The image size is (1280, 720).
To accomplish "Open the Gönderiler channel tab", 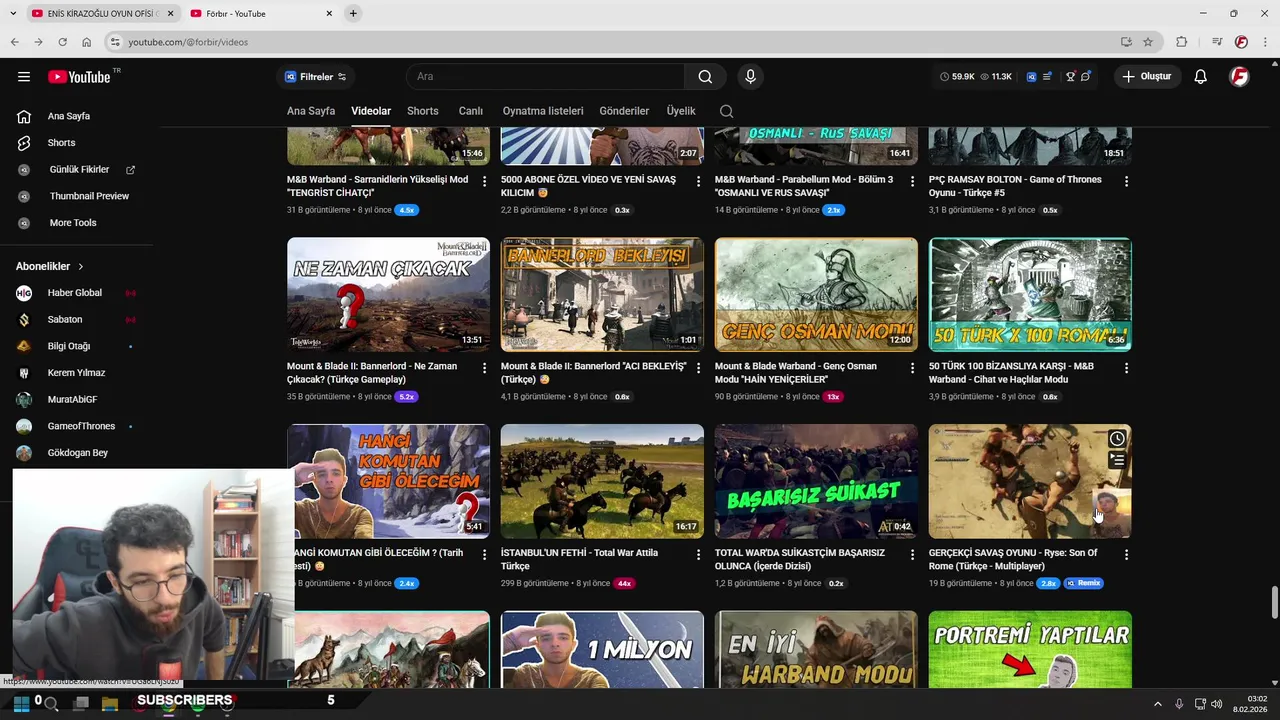I will (x=624, y=111).
